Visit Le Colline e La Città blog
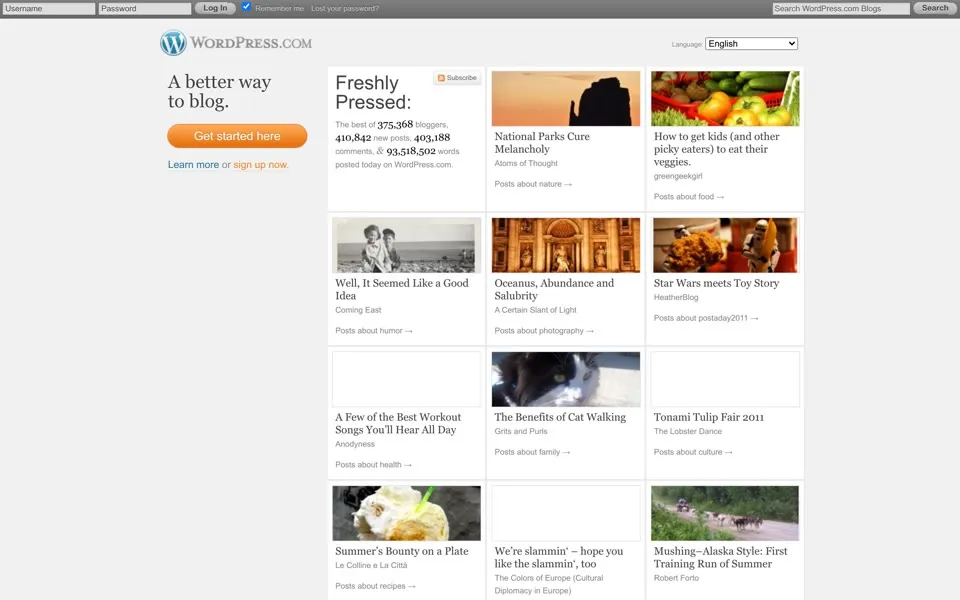Image resolution: width=960 pixels, height=600 pixels. [x=371, y=566]
